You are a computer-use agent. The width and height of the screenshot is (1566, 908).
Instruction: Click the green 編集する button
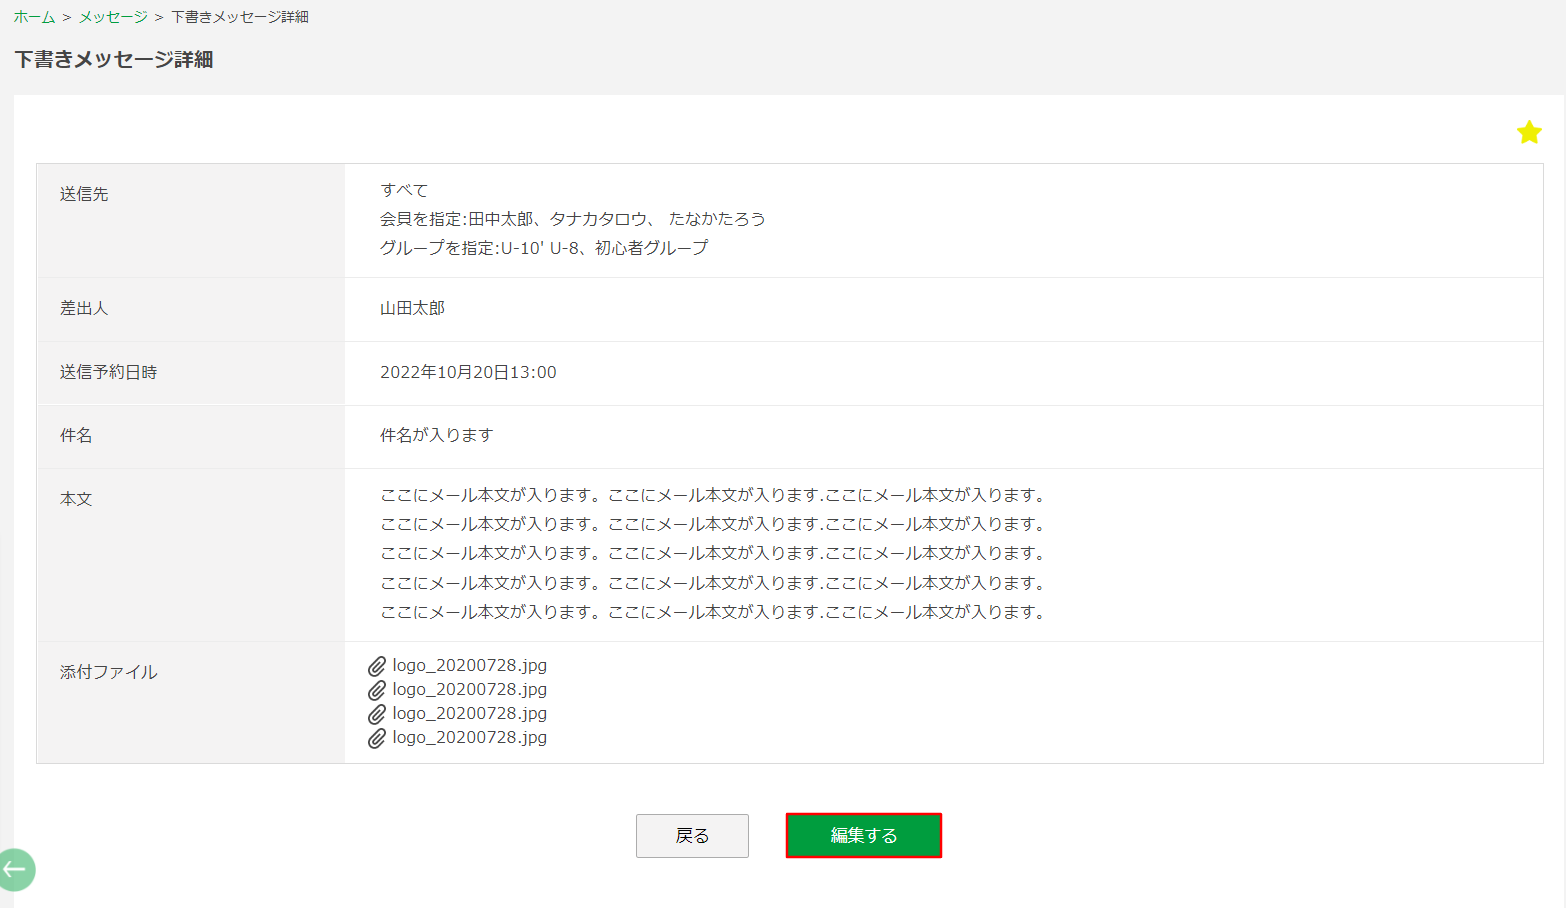(x=864, y=835)
